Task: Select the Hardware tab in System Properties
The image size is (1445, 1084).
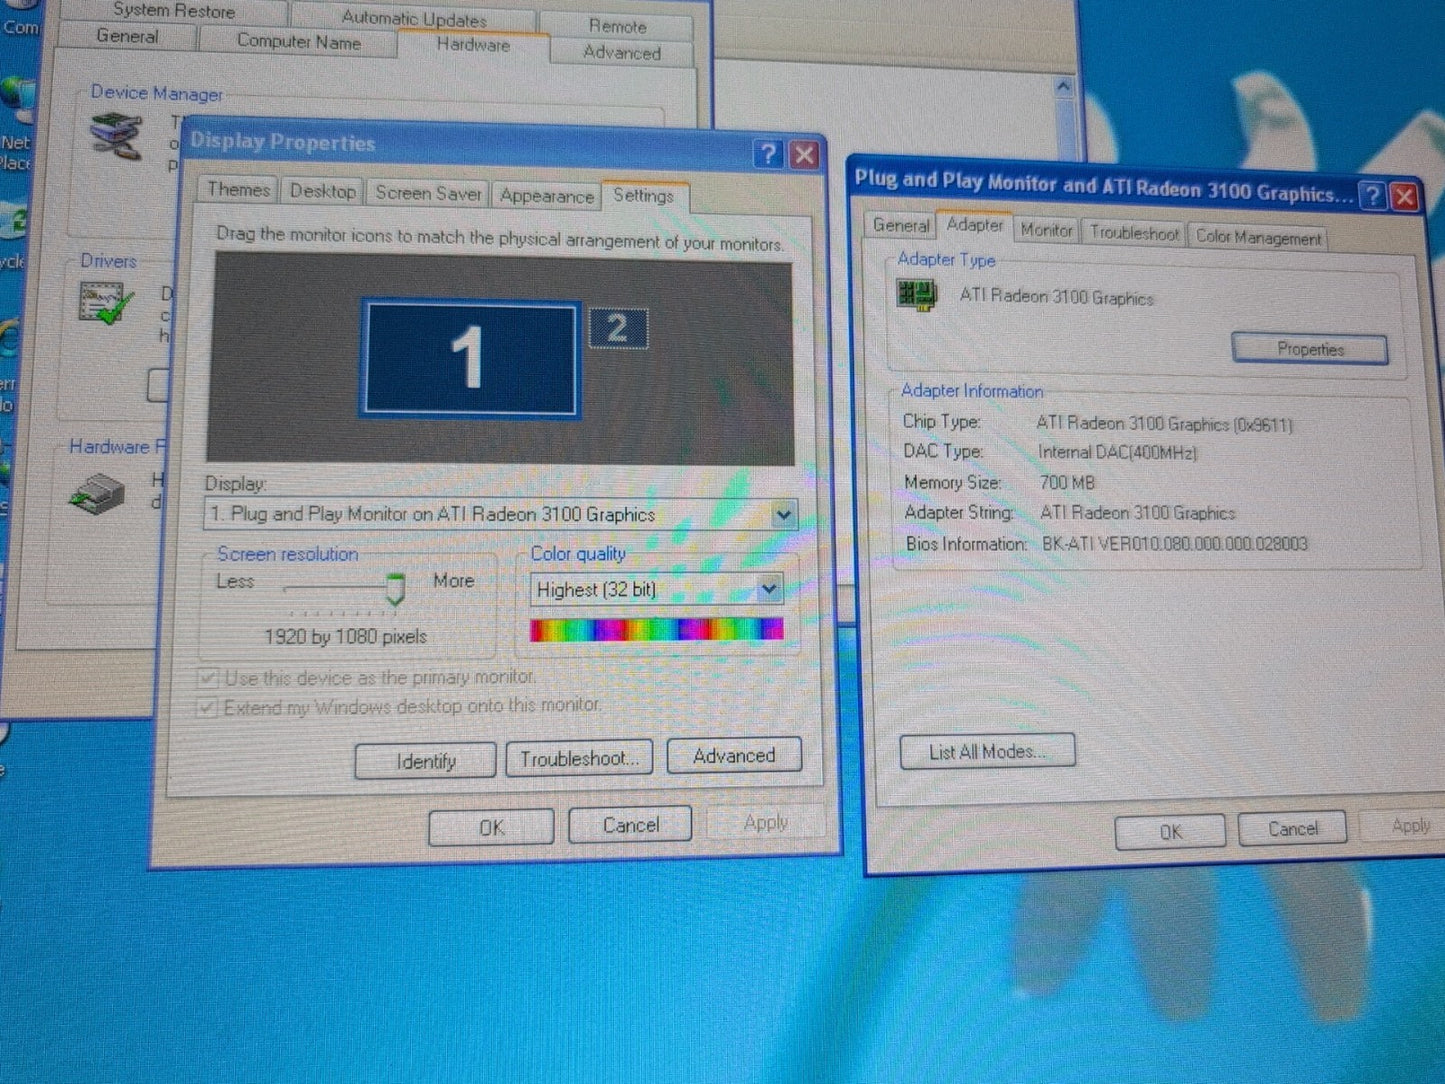Action: [473, 45]
